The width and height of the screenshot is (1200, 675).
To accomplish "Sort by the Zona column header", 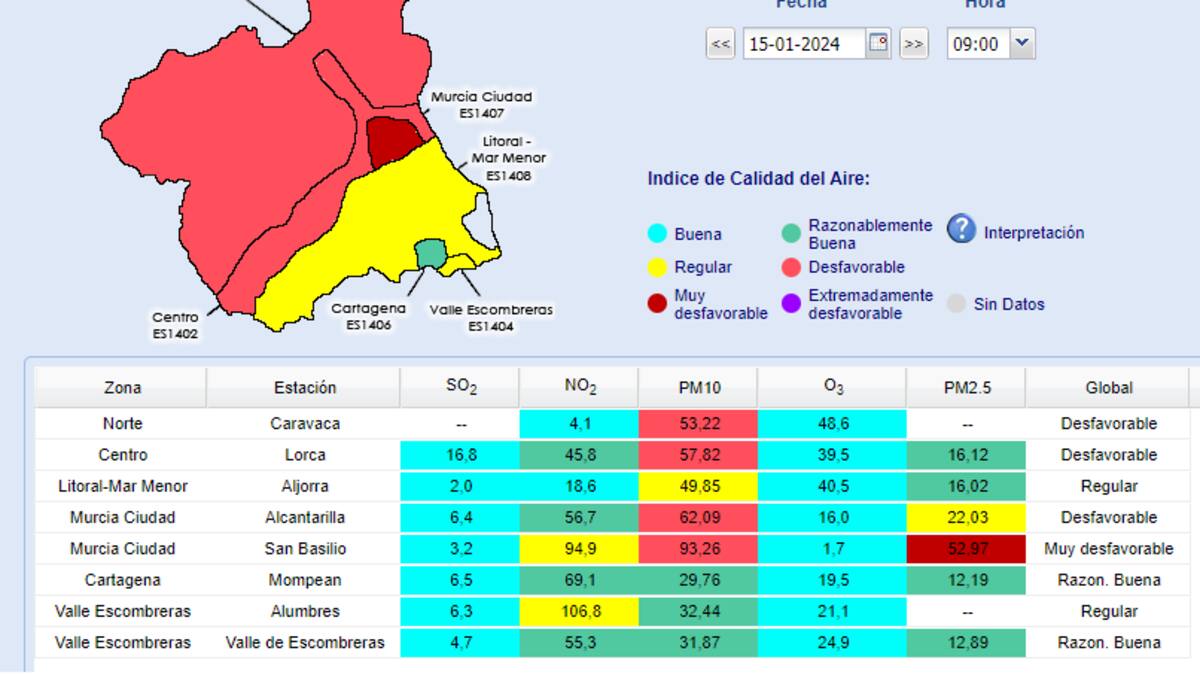I will (122, 388).
